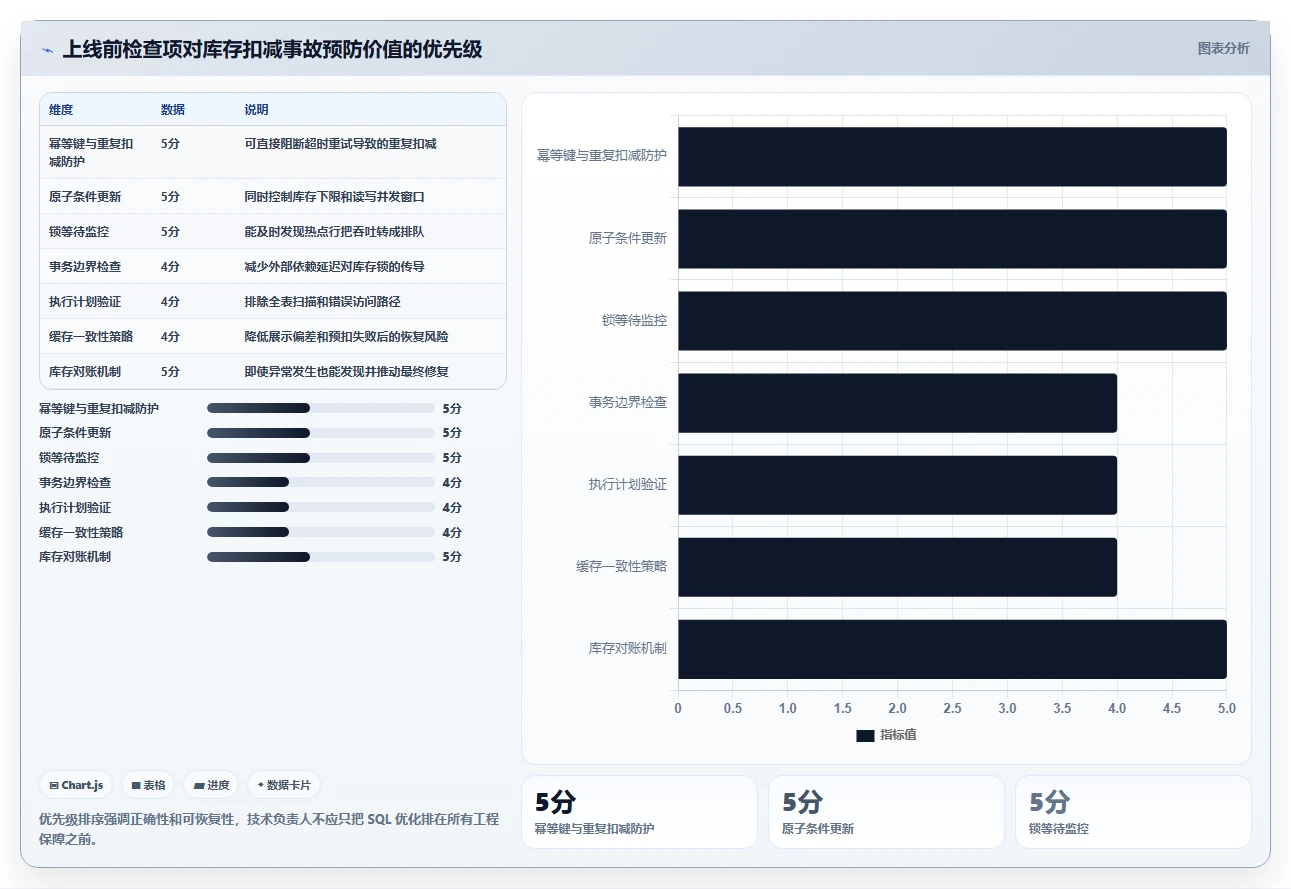
Task: Click table cell 即使异常发生也能发现并推动最终修复
Action: pyautogui.click(x=347, y=372)
